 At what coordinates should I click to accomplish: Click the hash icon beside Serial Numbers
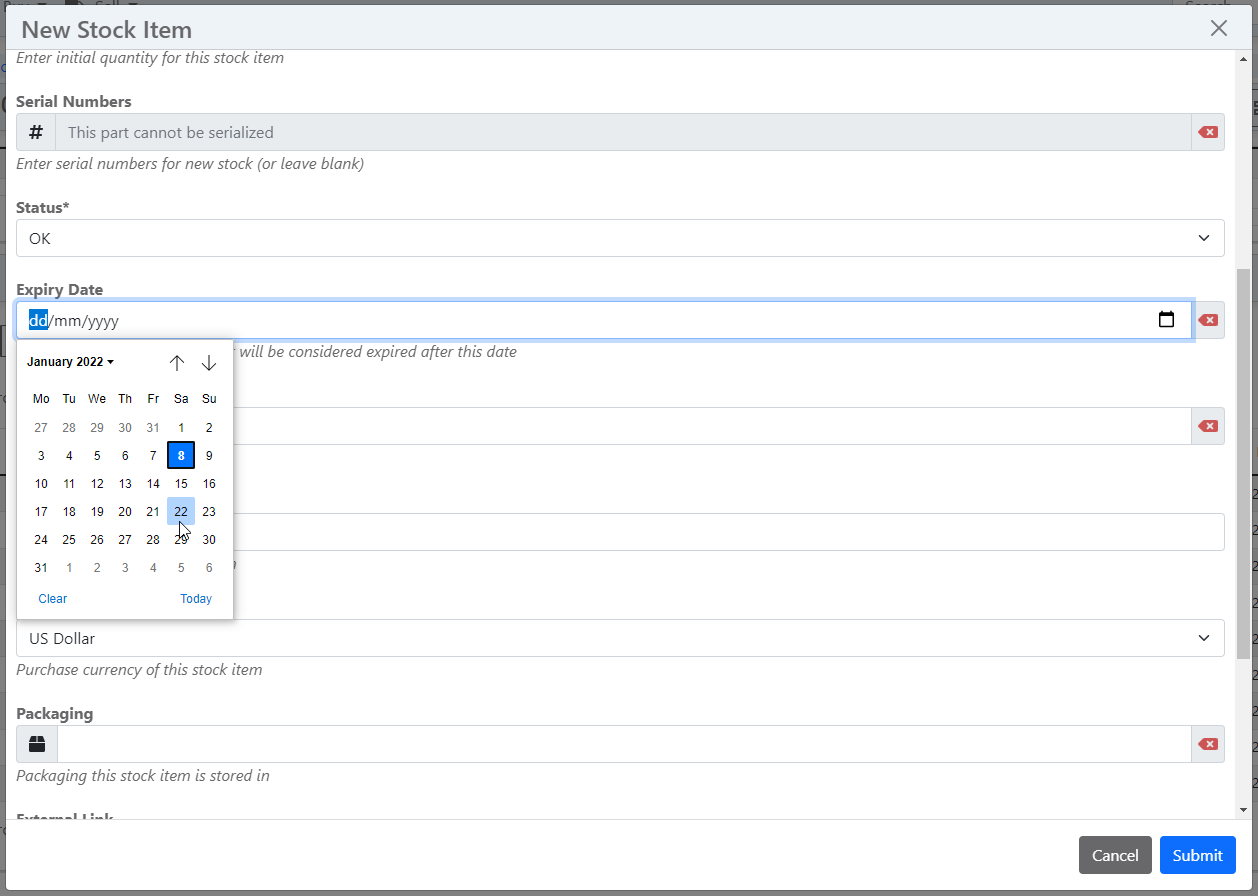tap(36, 132)
